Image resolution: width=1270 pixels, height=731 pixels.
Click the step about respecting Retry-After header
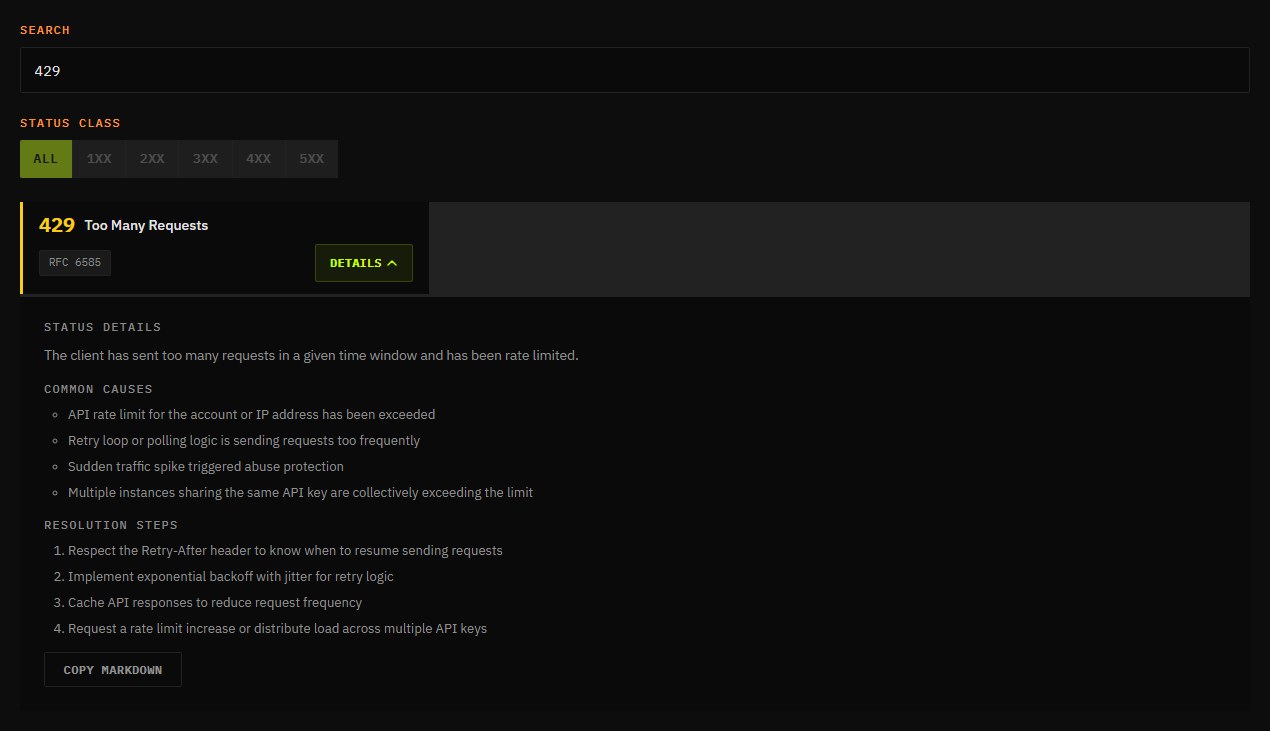[x=285, y=550]
